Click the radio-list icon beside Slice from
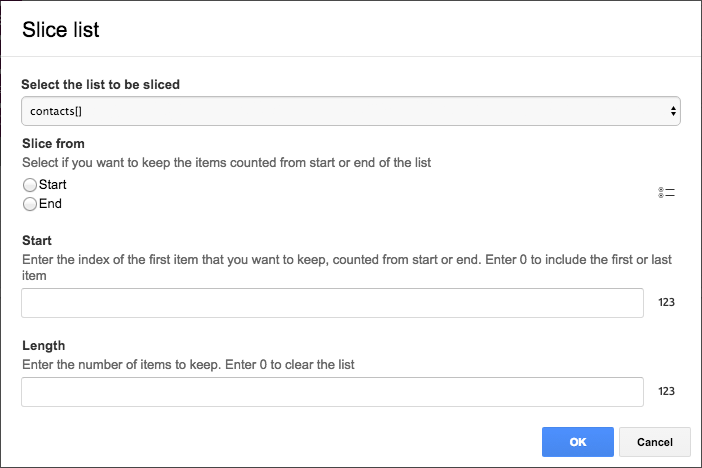This screenshot has width=702, height=468. point(666,192)
